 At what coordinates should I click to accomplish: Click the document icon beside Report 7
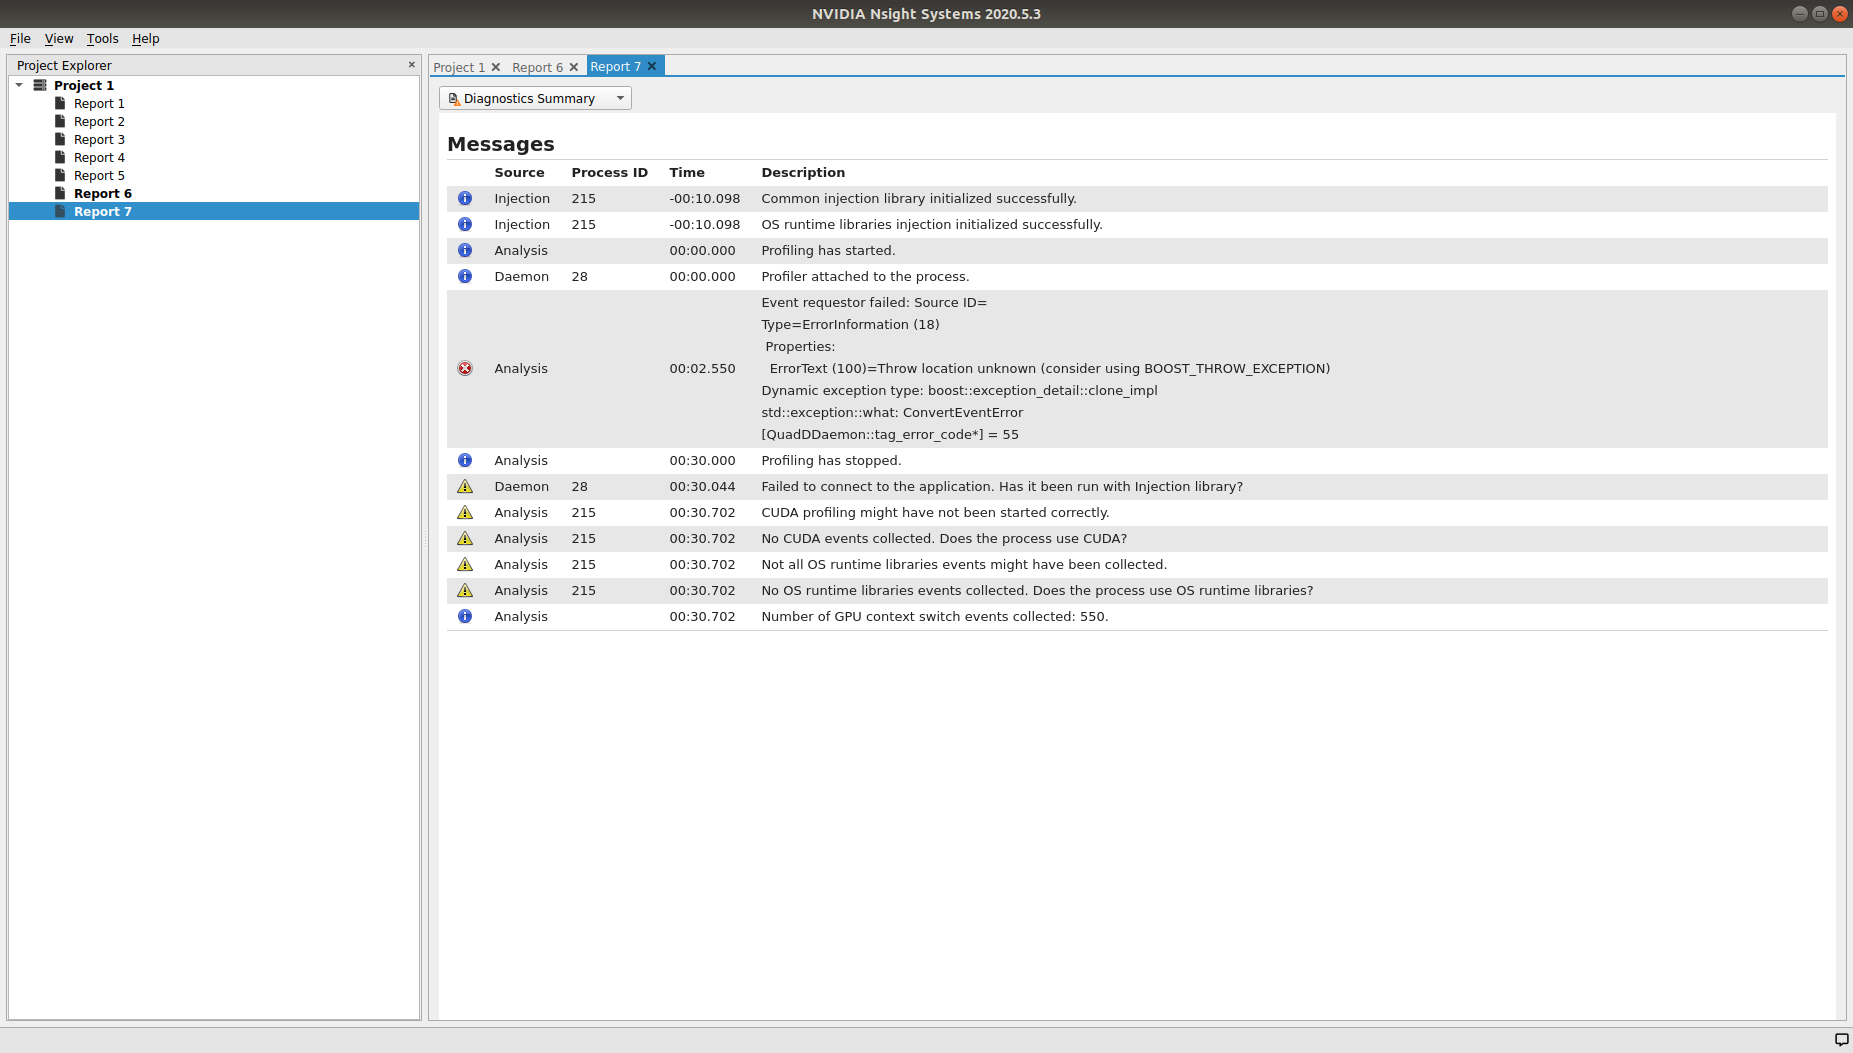click(x=60, y=211)
